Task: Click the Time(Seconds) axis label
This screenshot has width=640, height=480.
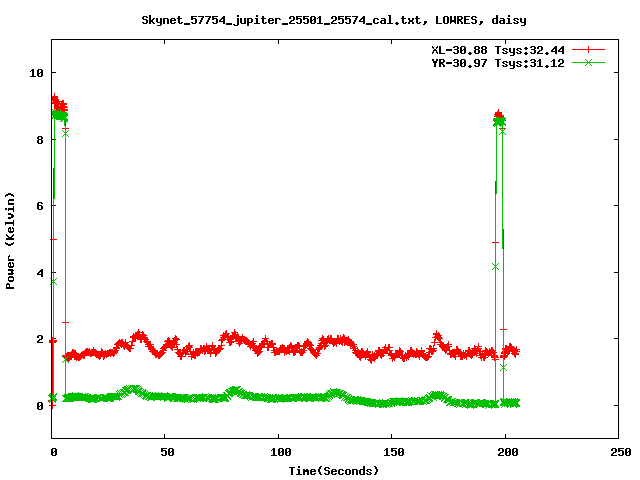Action: [x=334, y=471]
